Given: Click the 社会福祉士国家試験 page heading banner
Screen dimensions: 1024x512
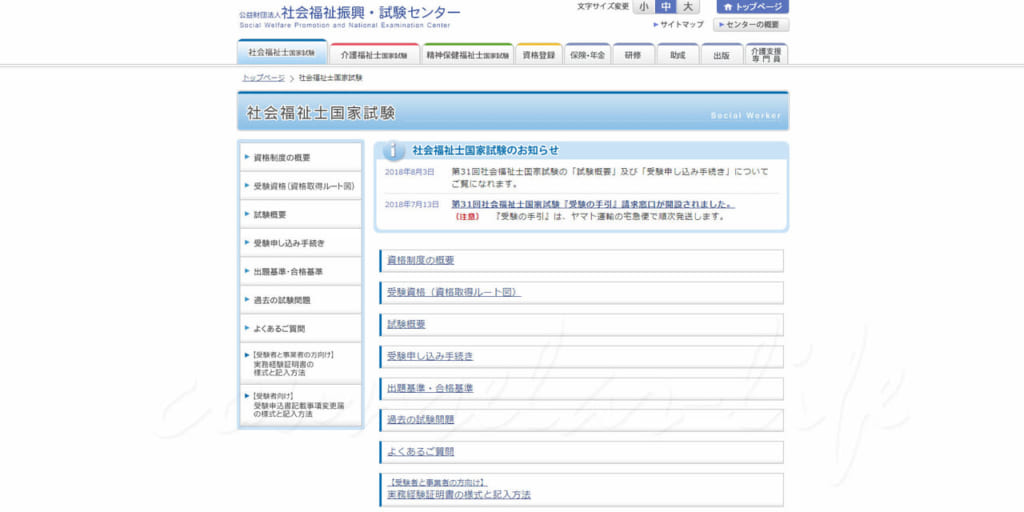Looking at the screenshot, I should pyautogui.click(x=513, y=112).
